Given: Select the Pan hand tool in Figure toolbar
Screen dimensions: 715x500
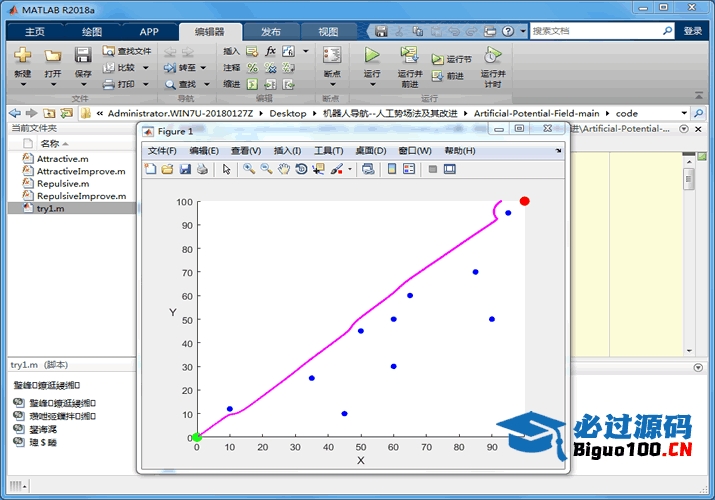Looking at the screenshot, I should (283, 169).
